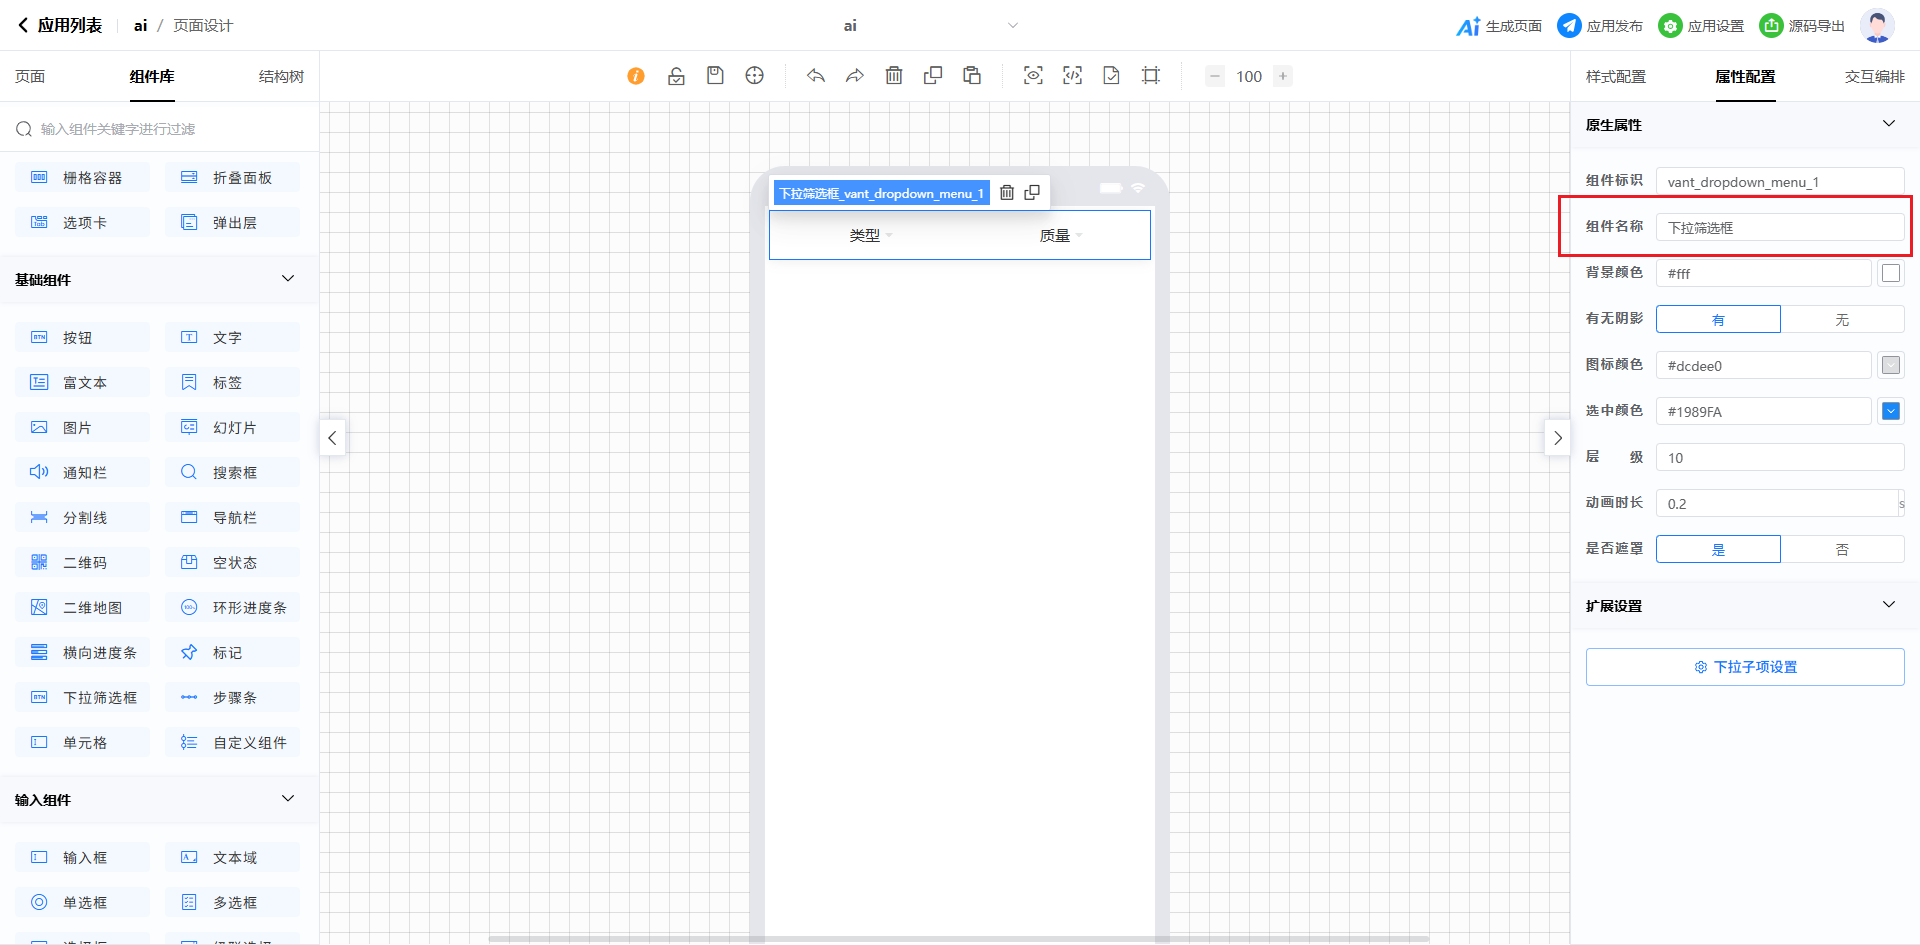Collapse the 原生属性 section
The width and height of the screenshot is (1920, 945).
[x=1888, y=124]
